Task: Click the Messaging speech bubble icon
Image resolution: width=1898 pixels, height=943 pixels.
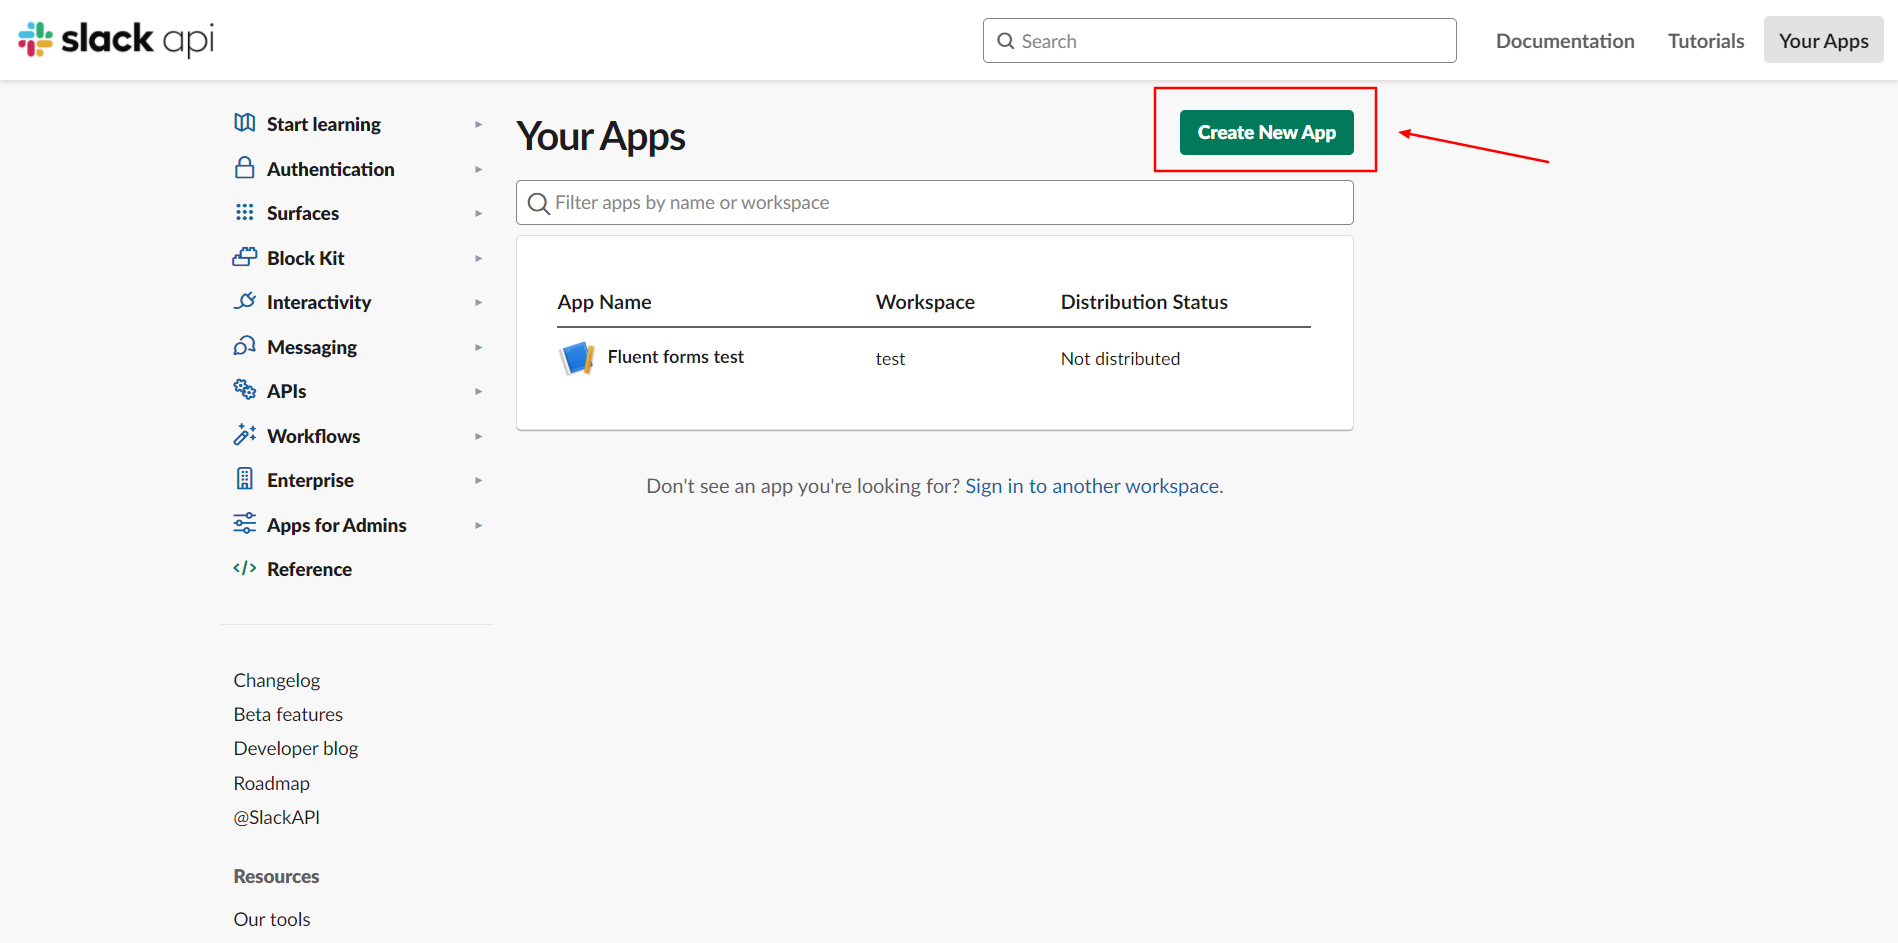Action: tap(244, 345)
